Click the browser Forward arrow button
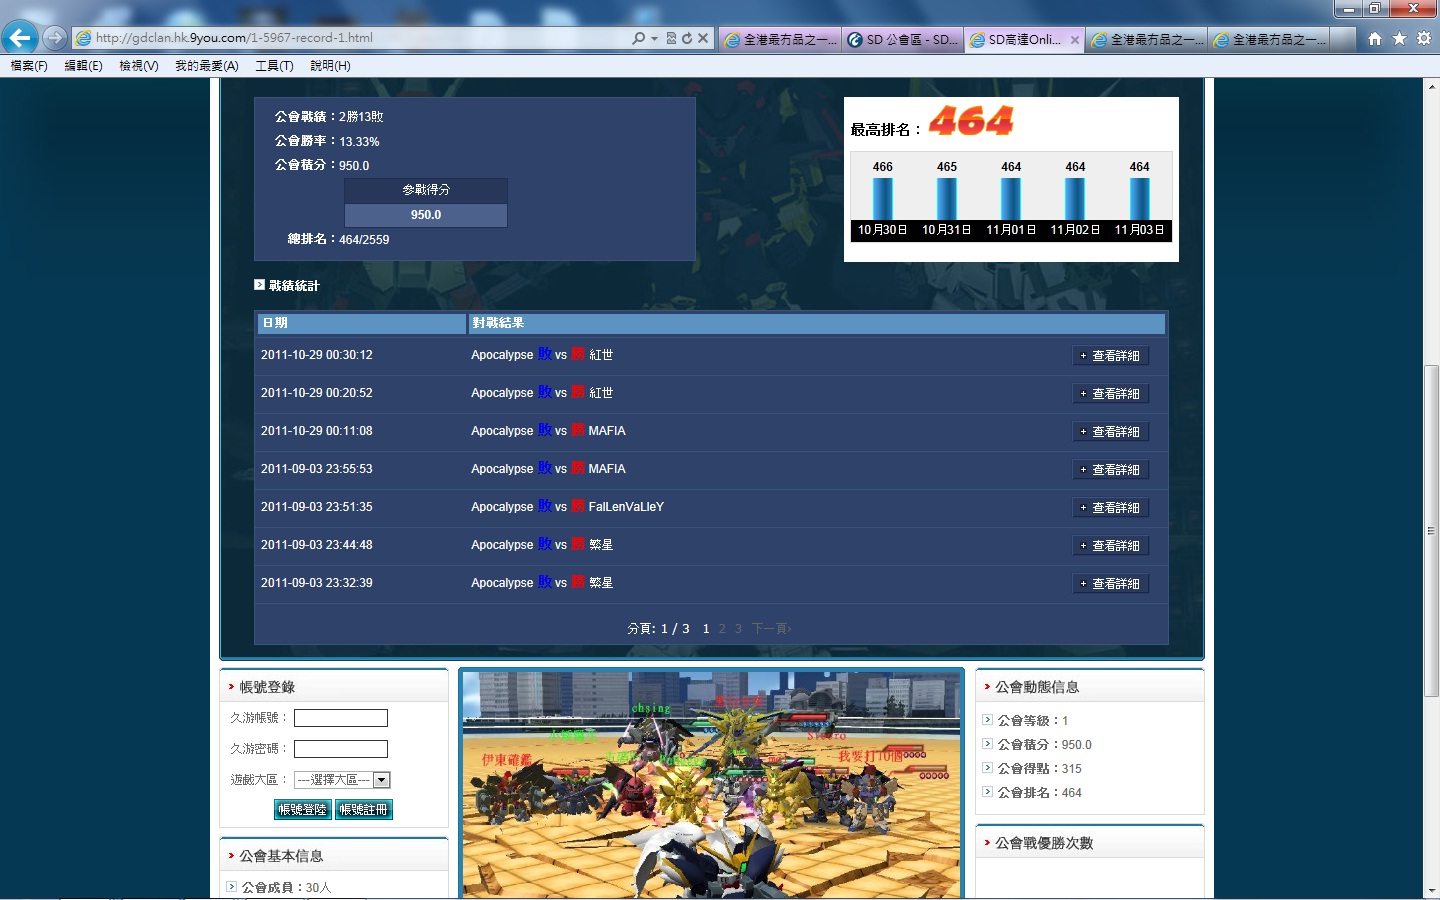 tap(55, 38)
